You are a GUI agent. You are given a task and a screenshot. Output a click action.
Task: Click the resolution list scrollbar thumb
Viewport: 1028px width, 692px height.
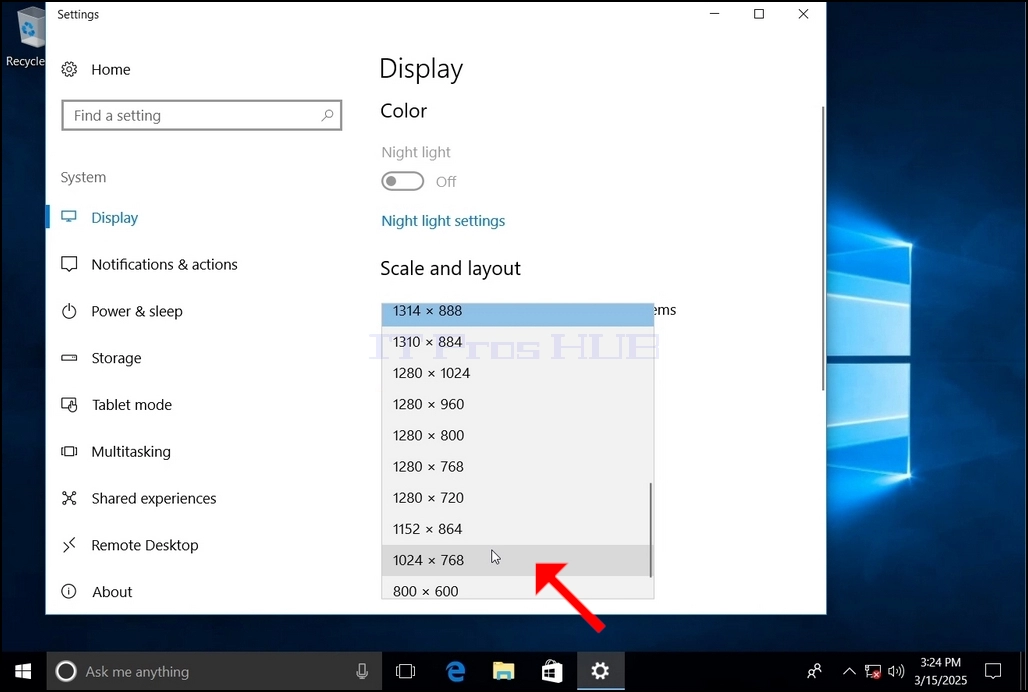pos(650,530)
